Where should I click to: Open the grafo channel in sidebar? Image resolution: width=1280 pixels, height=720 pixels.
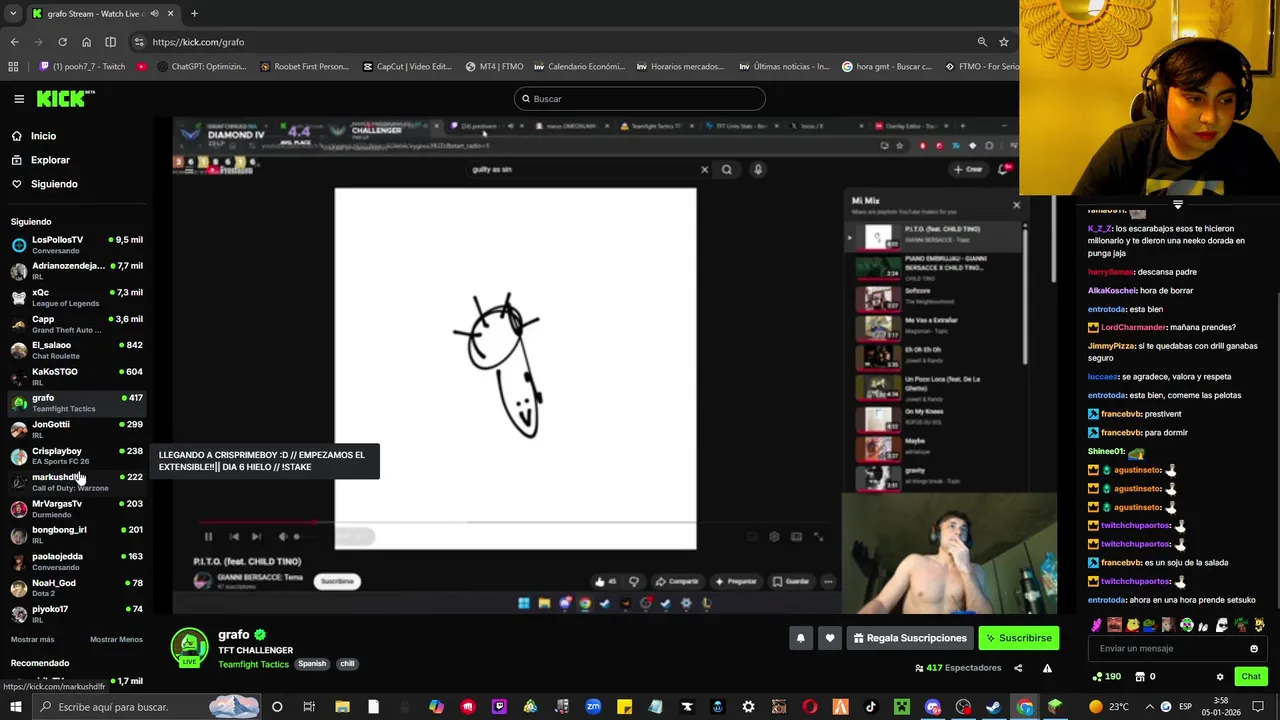click(x=77, y=403)
